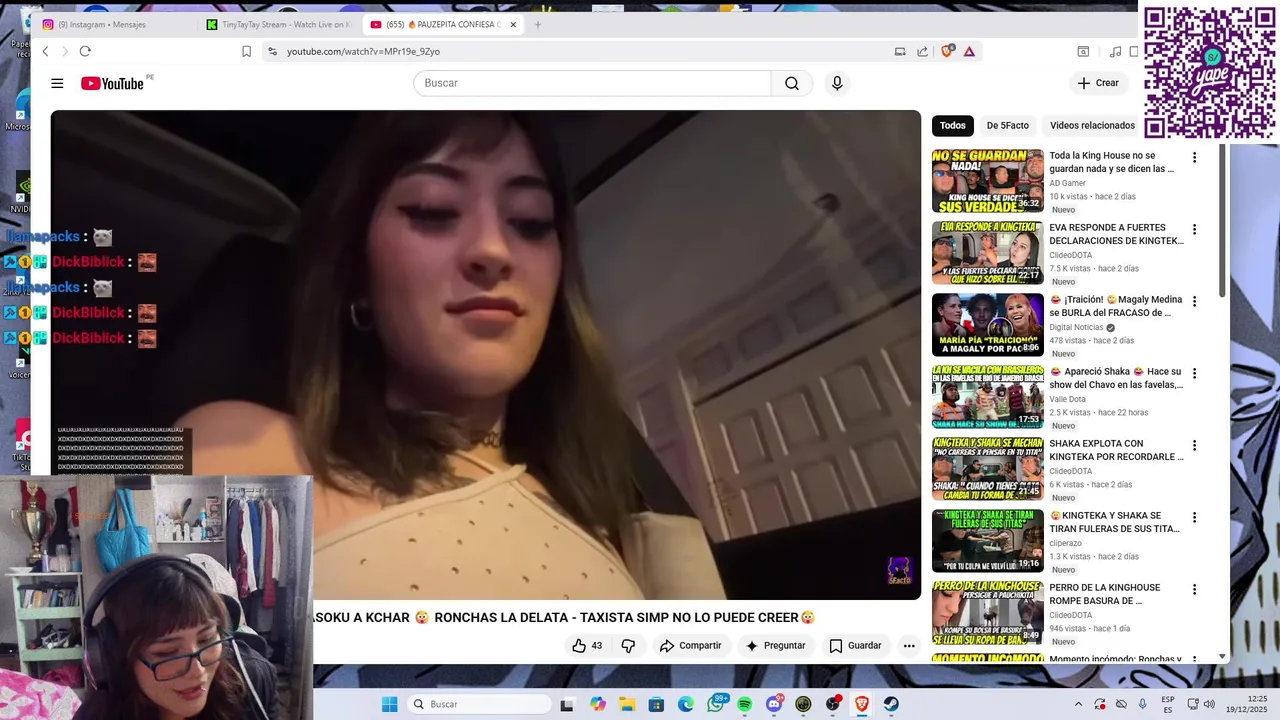
Task: Open a new browser tab
Action: (x=537, y=24)
